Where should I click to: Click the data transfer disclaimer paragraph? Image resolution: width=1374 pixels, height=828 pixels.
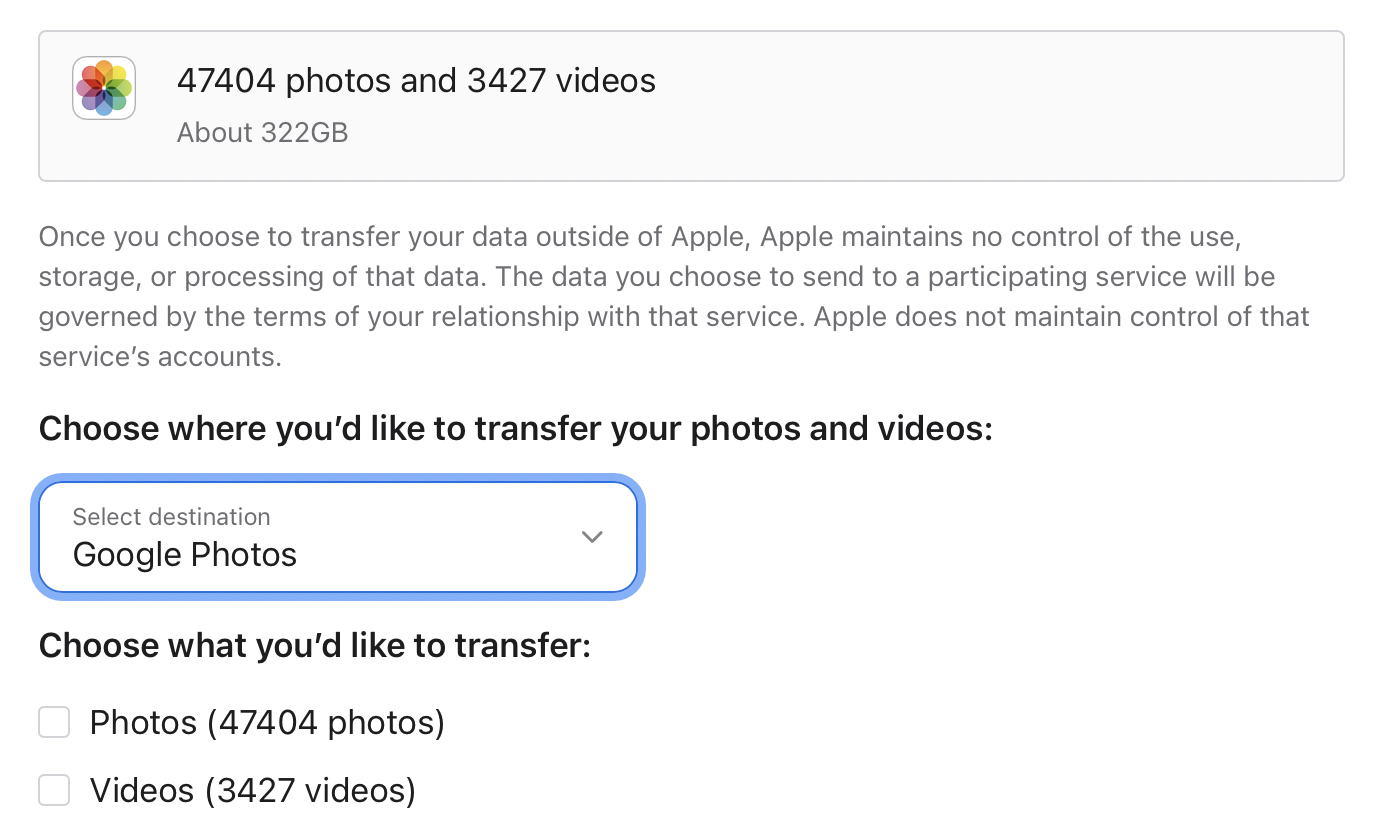tap(674, 297)
